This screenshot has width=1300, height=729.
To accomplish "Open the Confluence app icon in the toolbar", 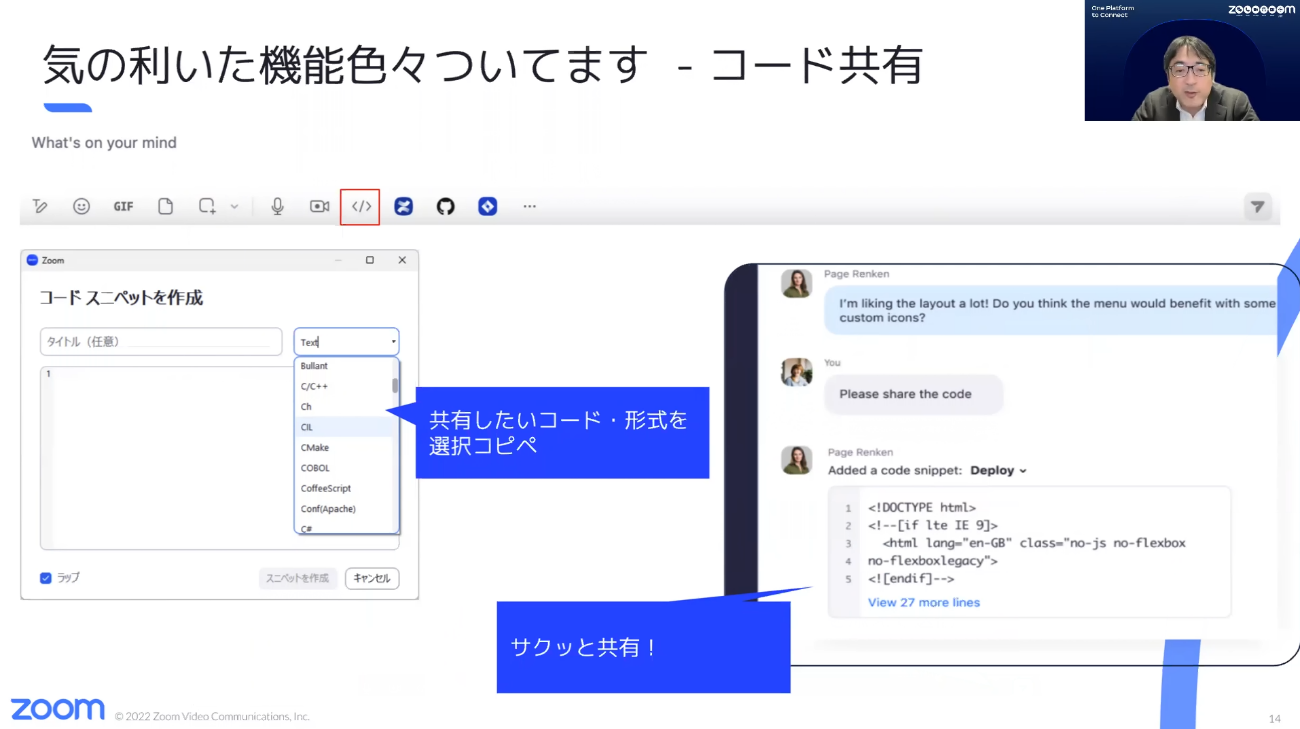I will pos(404,206).
